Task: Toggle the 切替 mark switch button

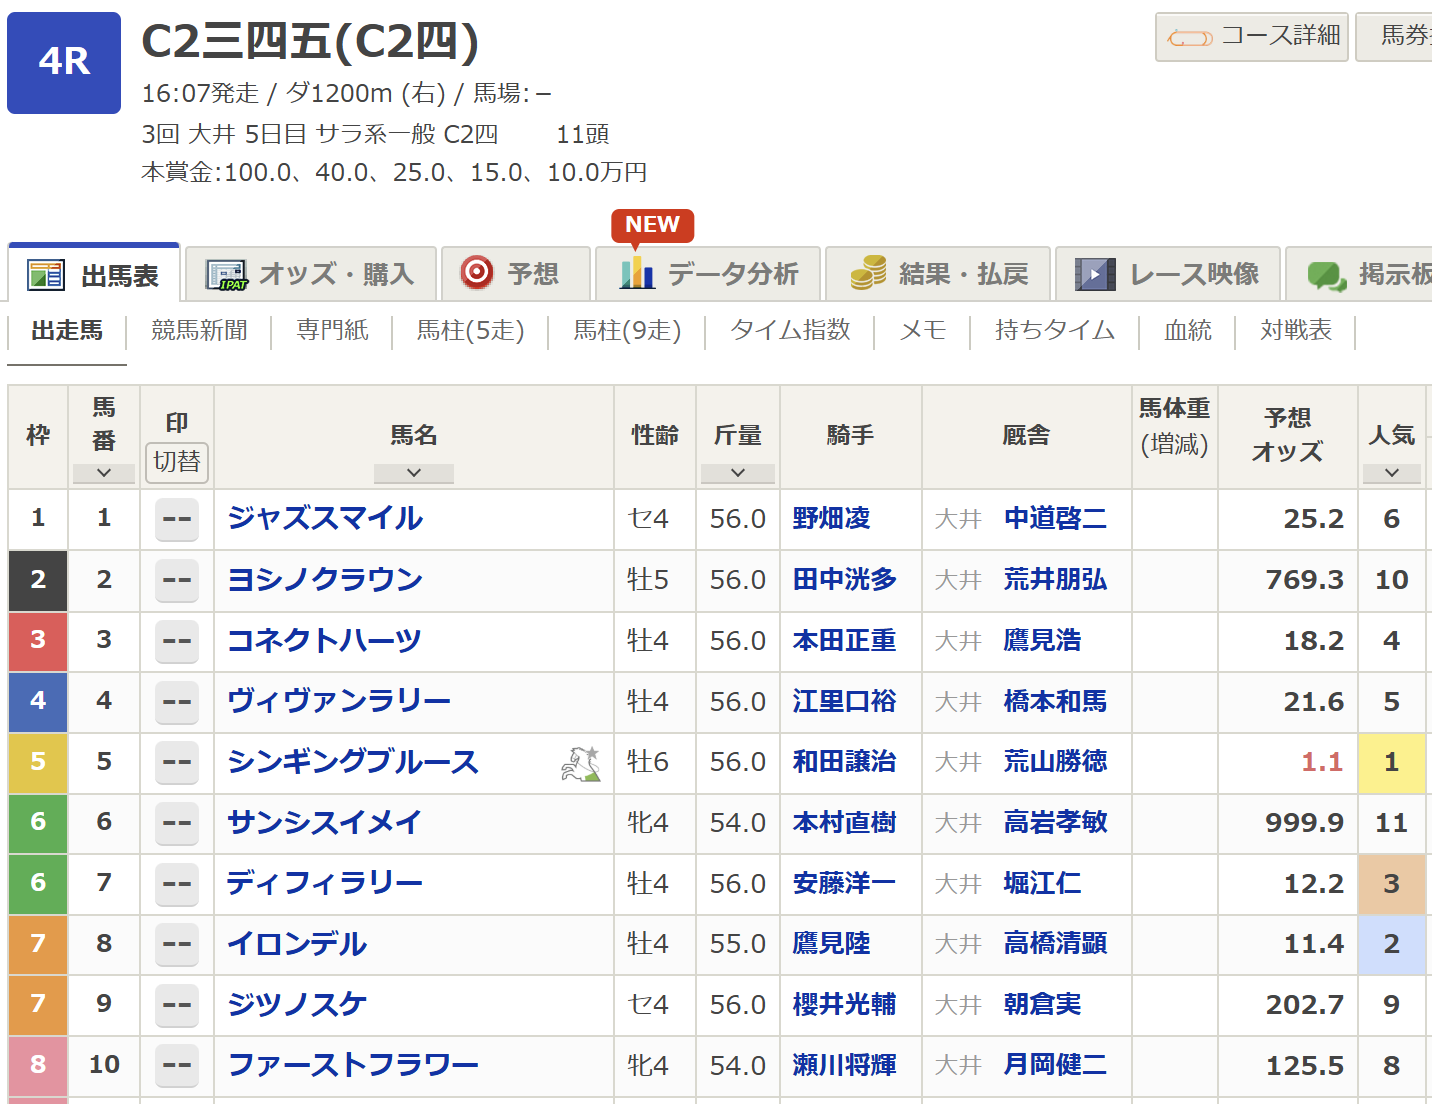Action: coord(177,462)
